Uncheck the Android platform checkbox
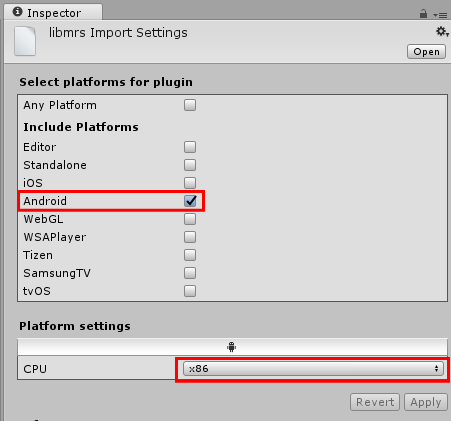451x421 pixels. pos(190,201)
